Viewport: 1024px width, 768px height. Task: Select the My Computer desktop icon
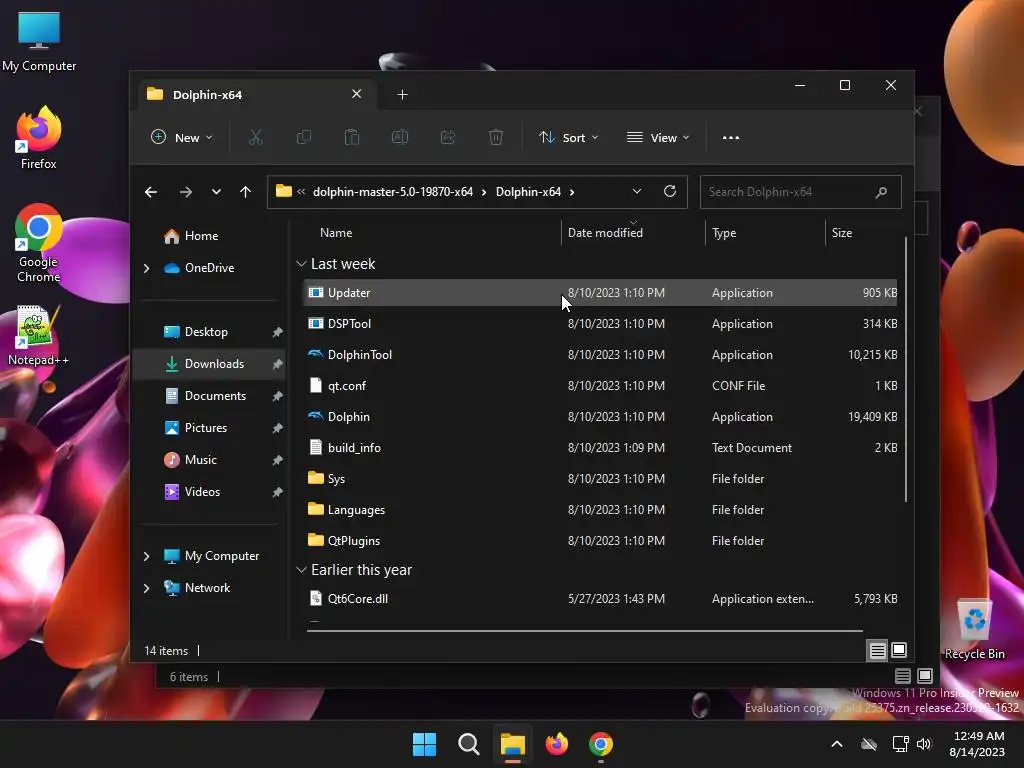[x=39, y=41]
